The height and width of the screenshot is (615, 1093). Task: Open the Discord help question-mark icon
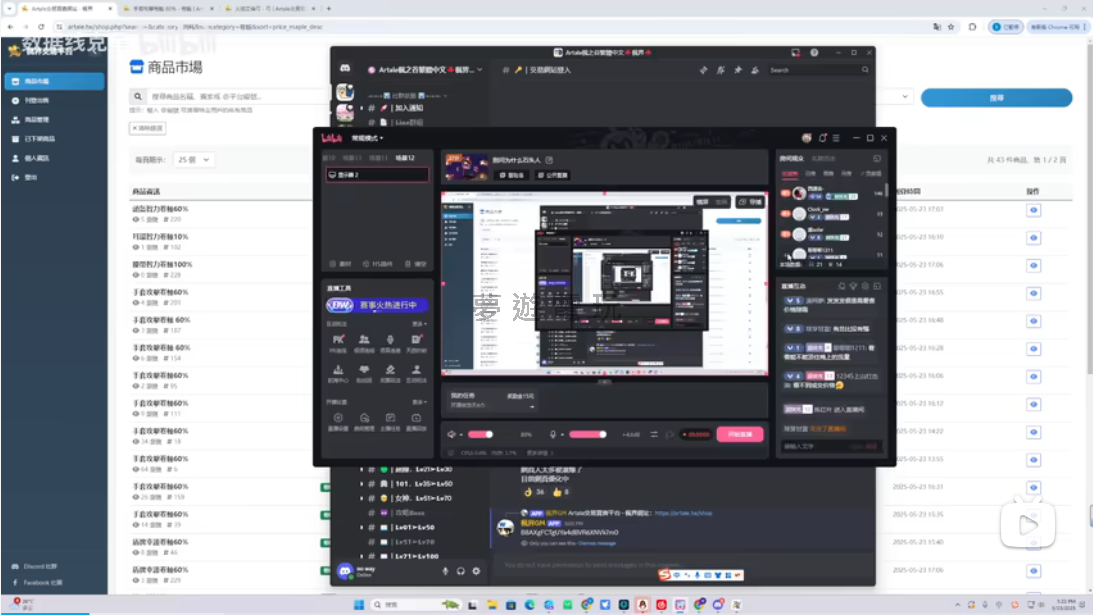[x=814, y=52]
